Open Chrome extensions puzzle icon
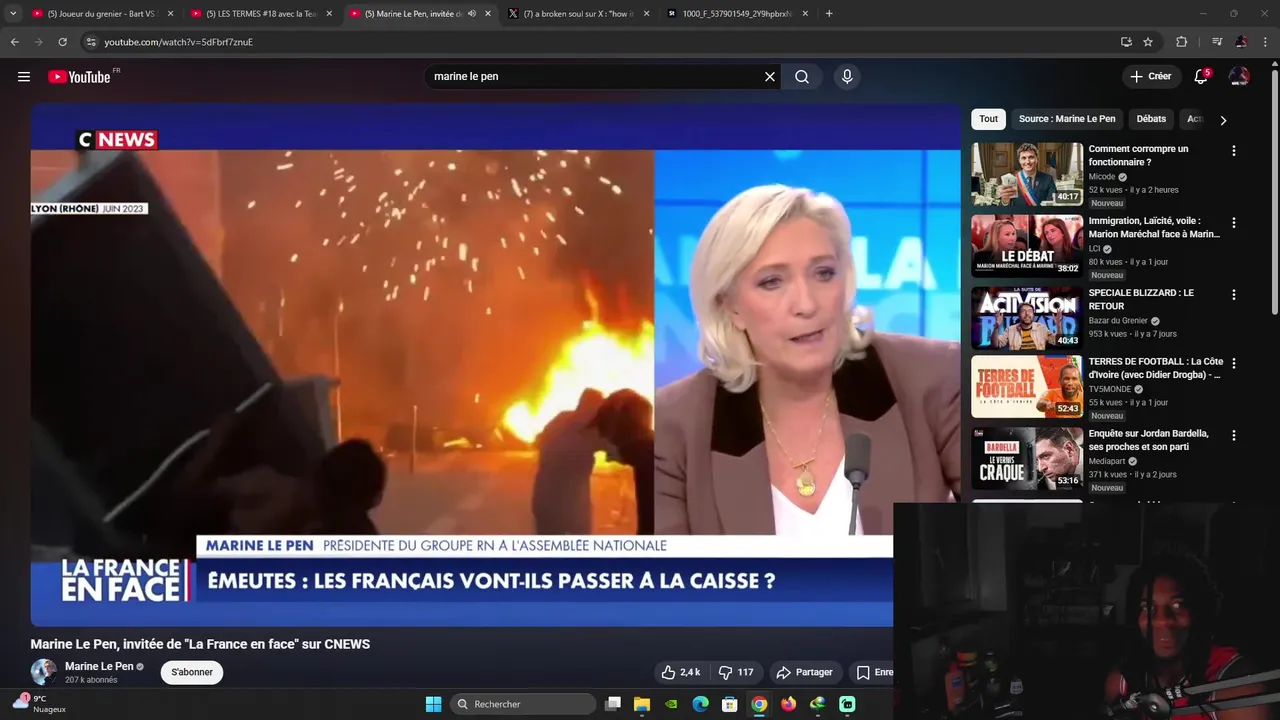 [x=1181, y=42]
